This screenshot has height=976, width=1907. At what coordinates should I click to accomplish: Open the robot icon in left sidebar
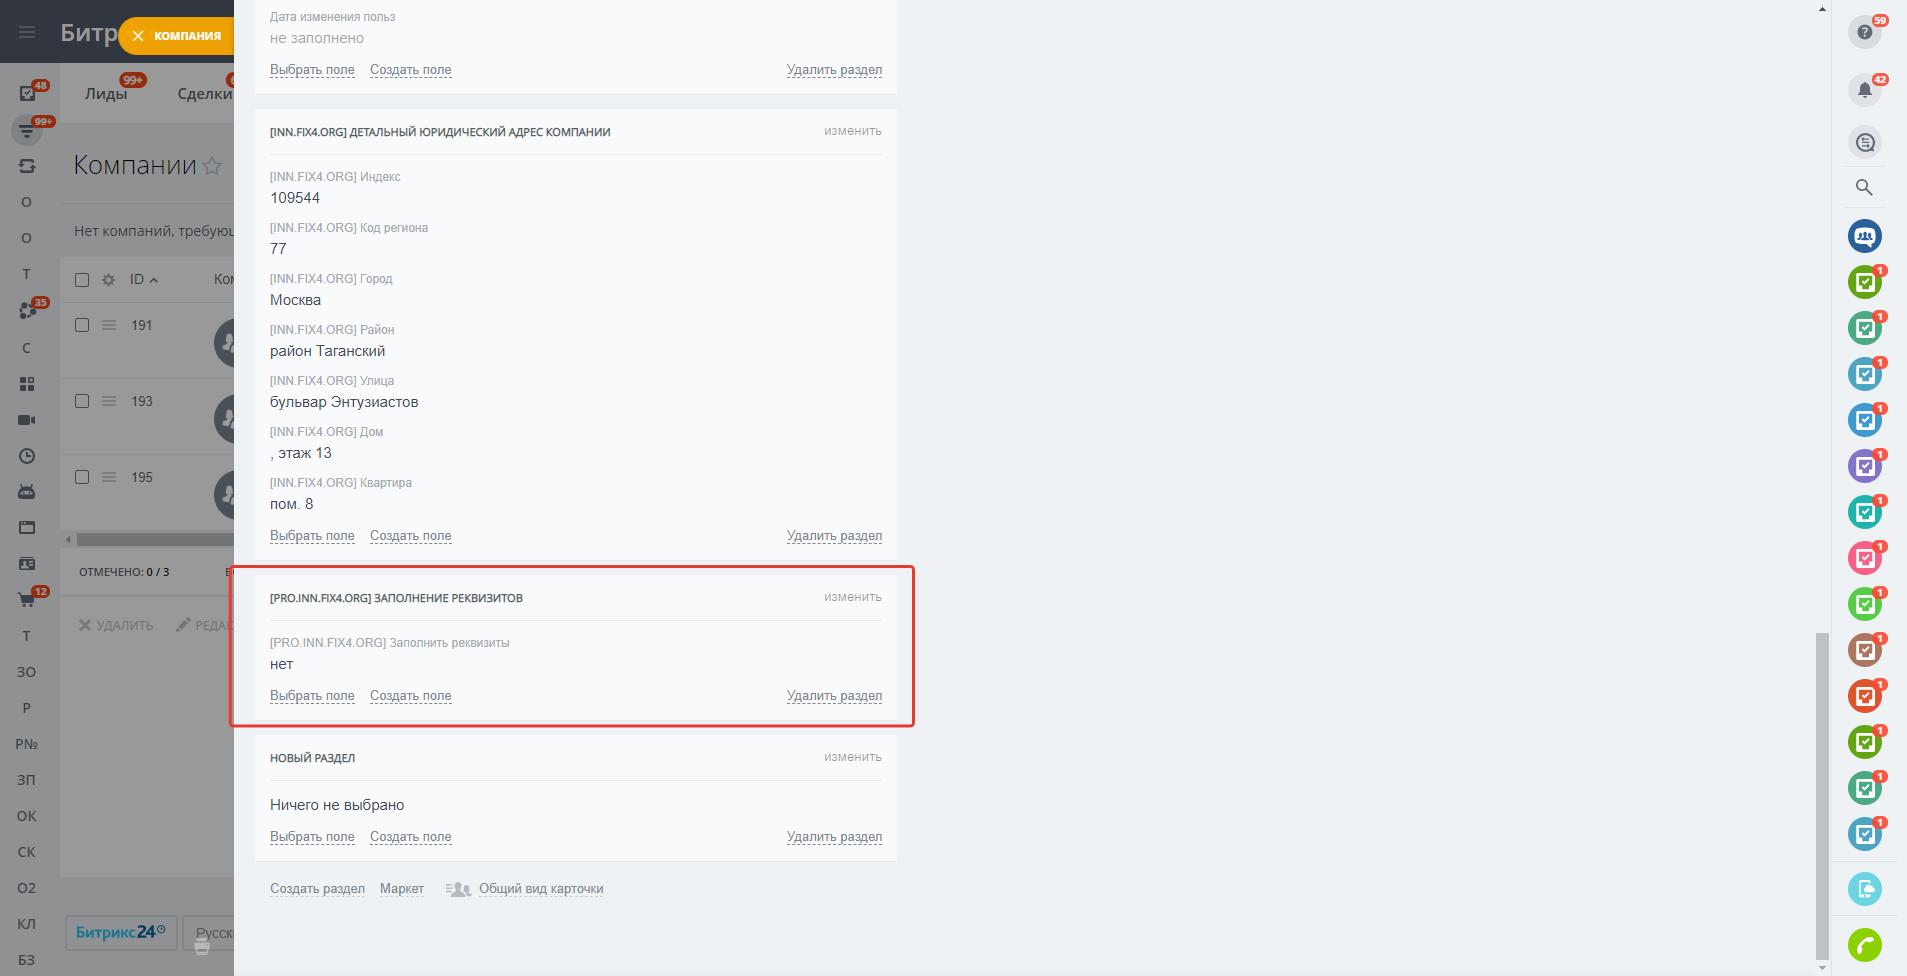click(27, 492)
